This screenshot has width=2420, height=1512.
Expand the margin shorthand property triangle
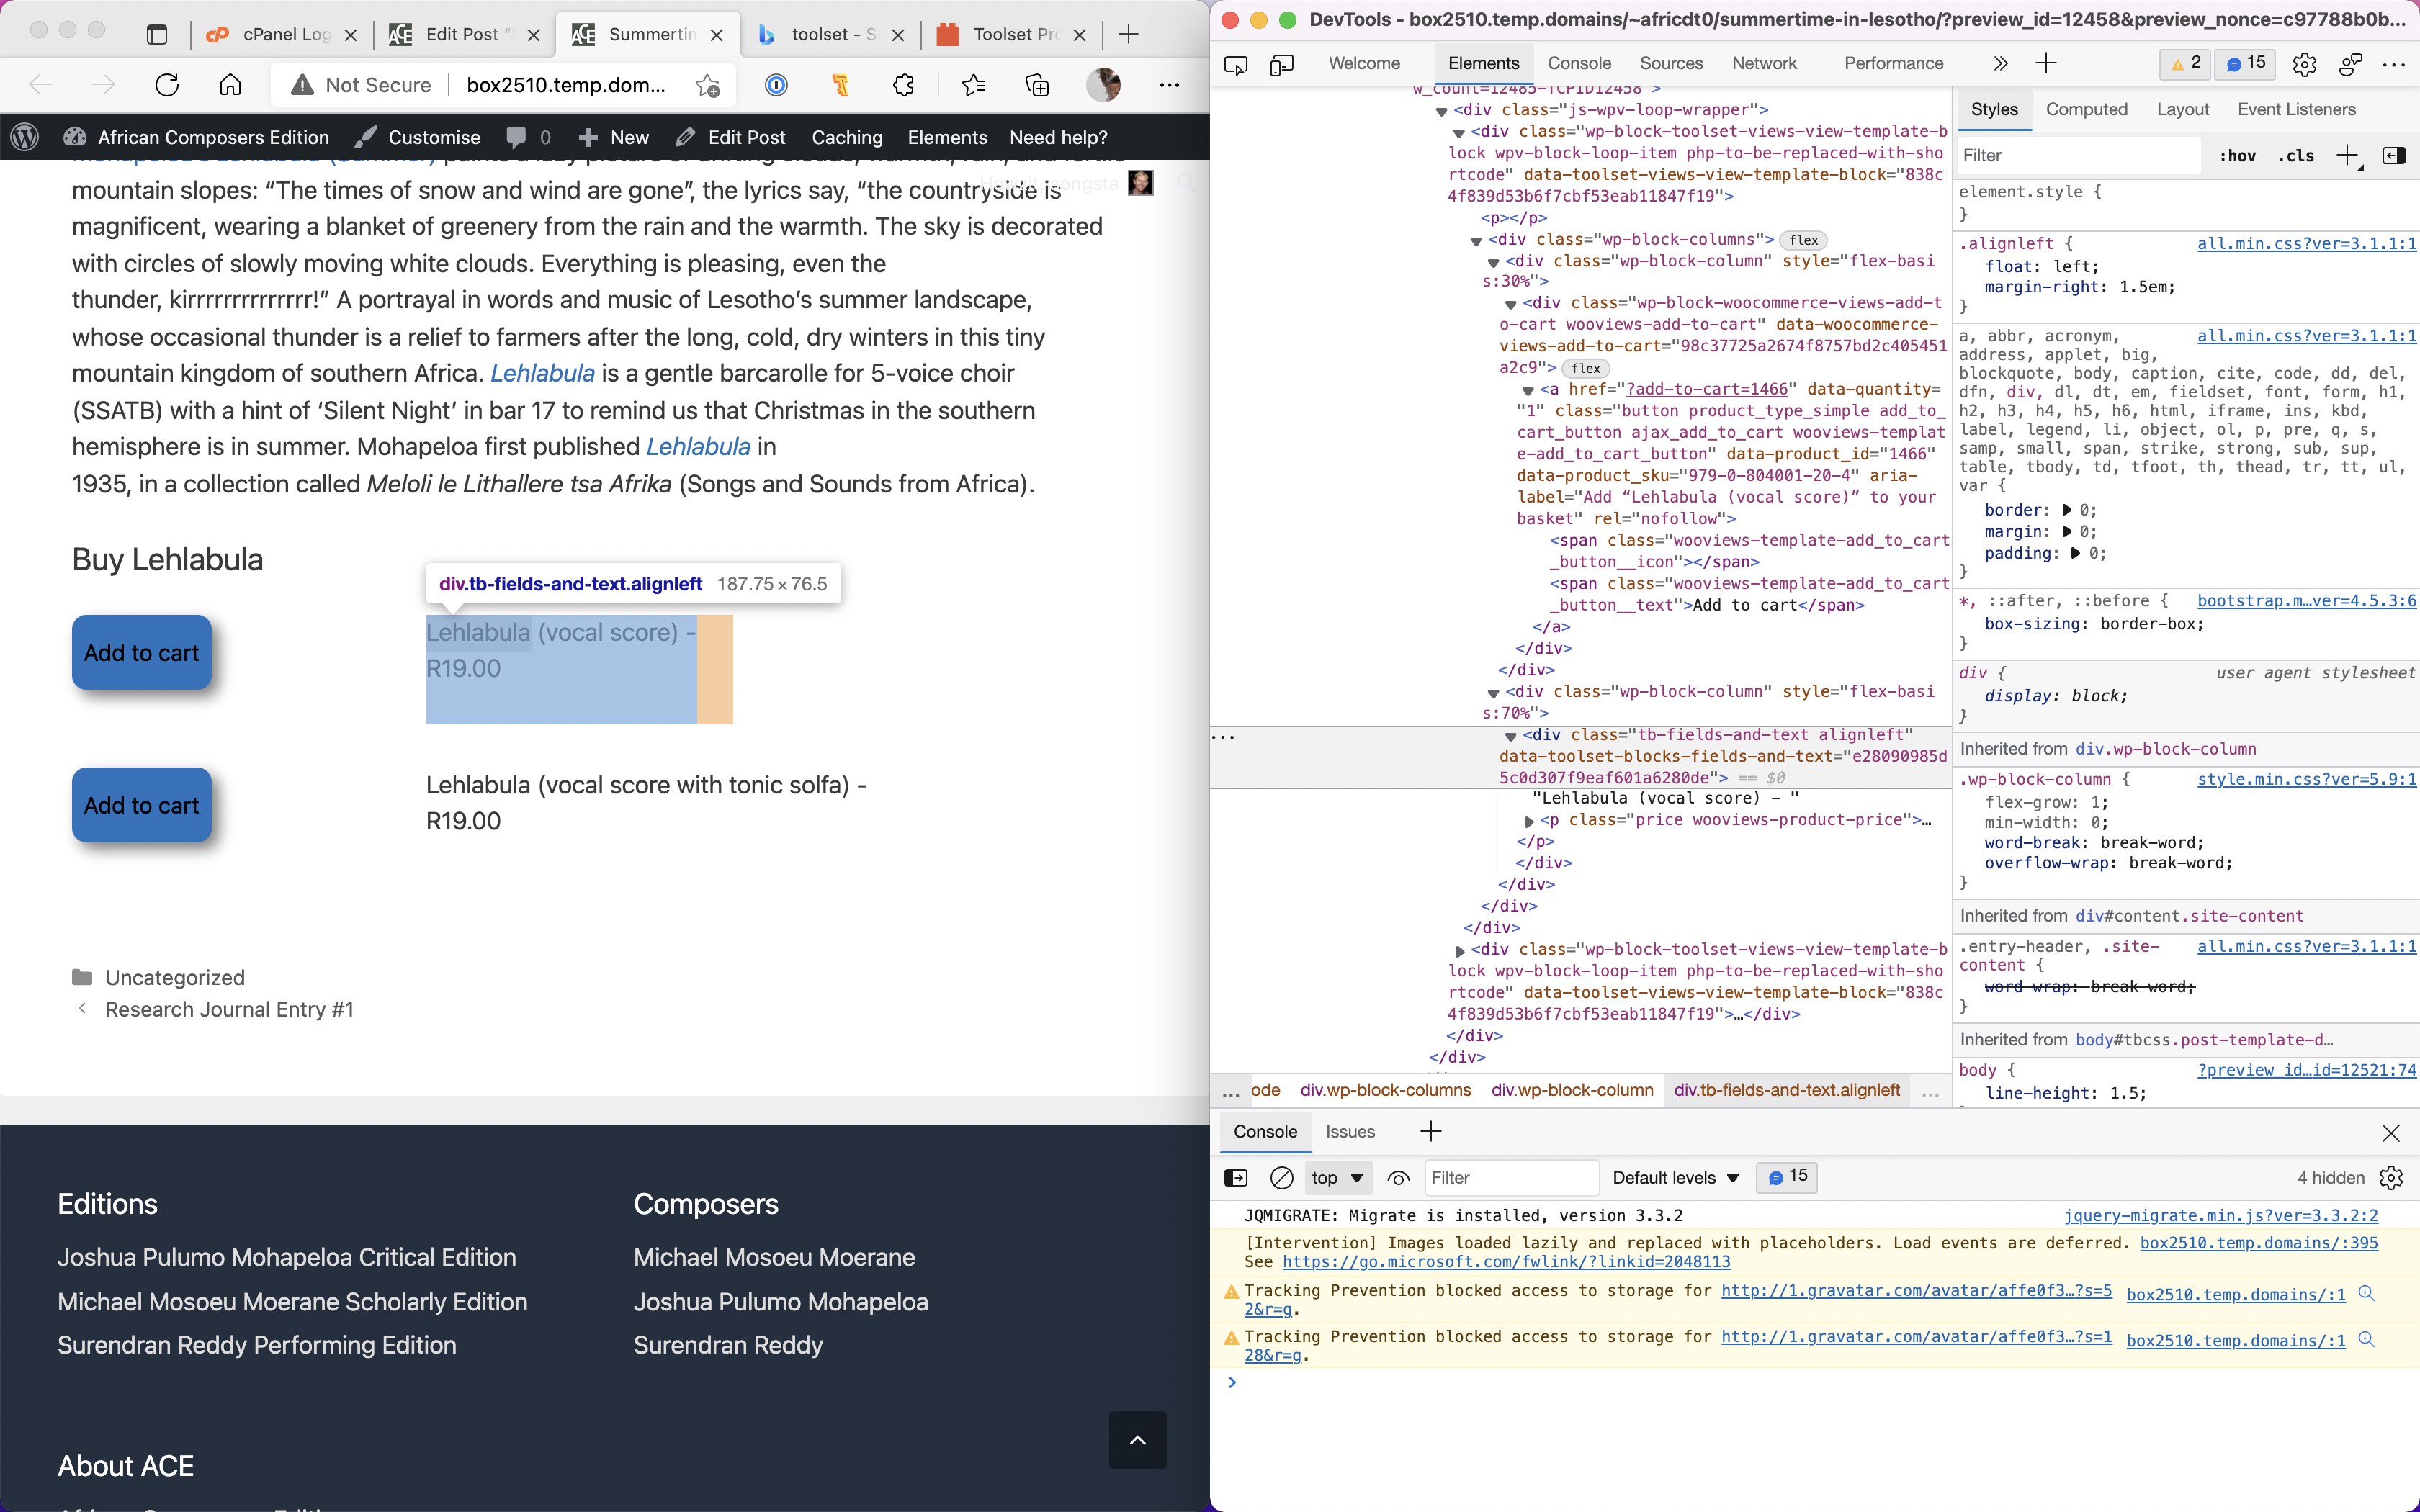(2067, 532)
